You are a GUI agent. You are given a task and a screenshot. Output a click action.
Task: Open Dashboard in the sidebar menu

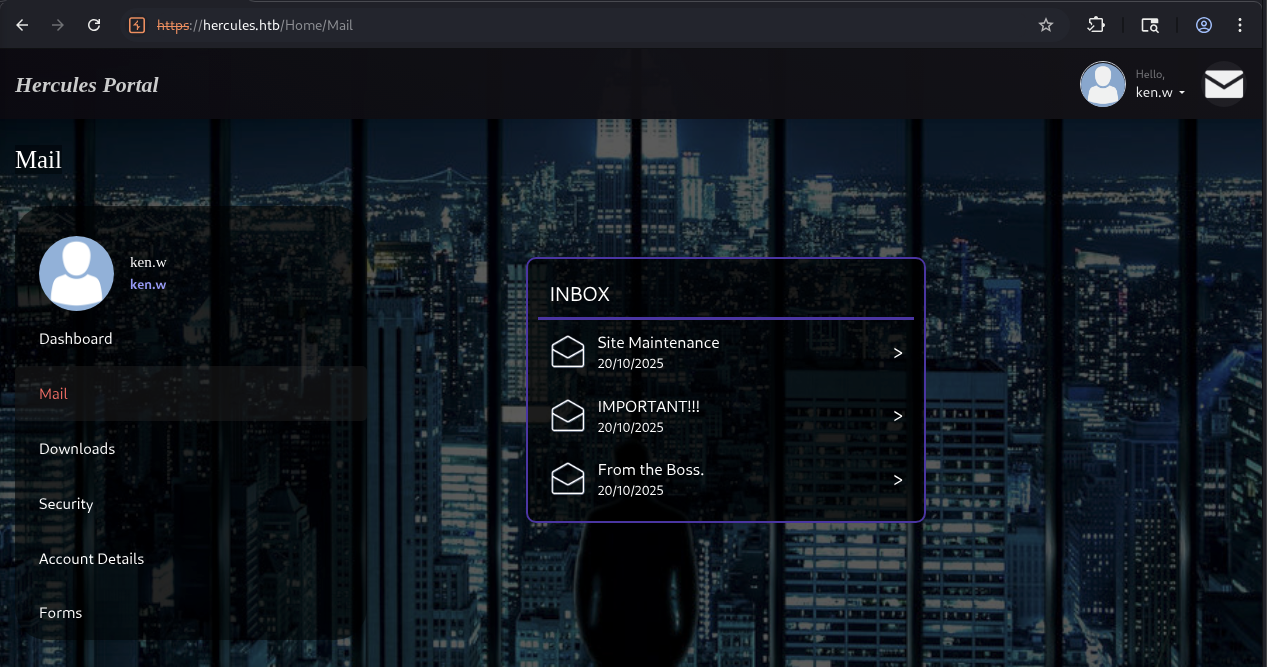76,339
